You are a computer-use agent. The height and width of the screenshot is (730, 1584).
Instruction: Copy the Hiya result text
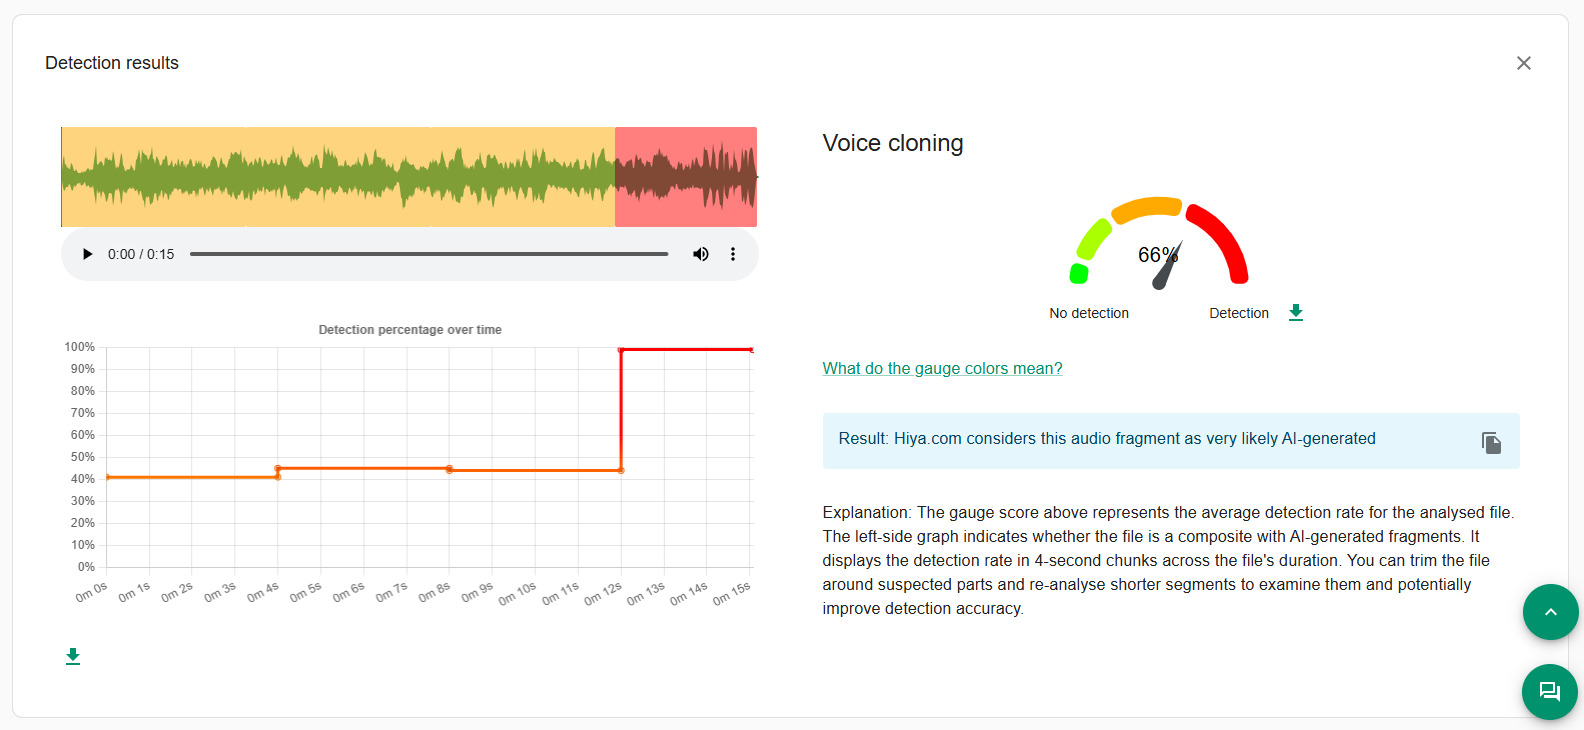(1491, 442)
